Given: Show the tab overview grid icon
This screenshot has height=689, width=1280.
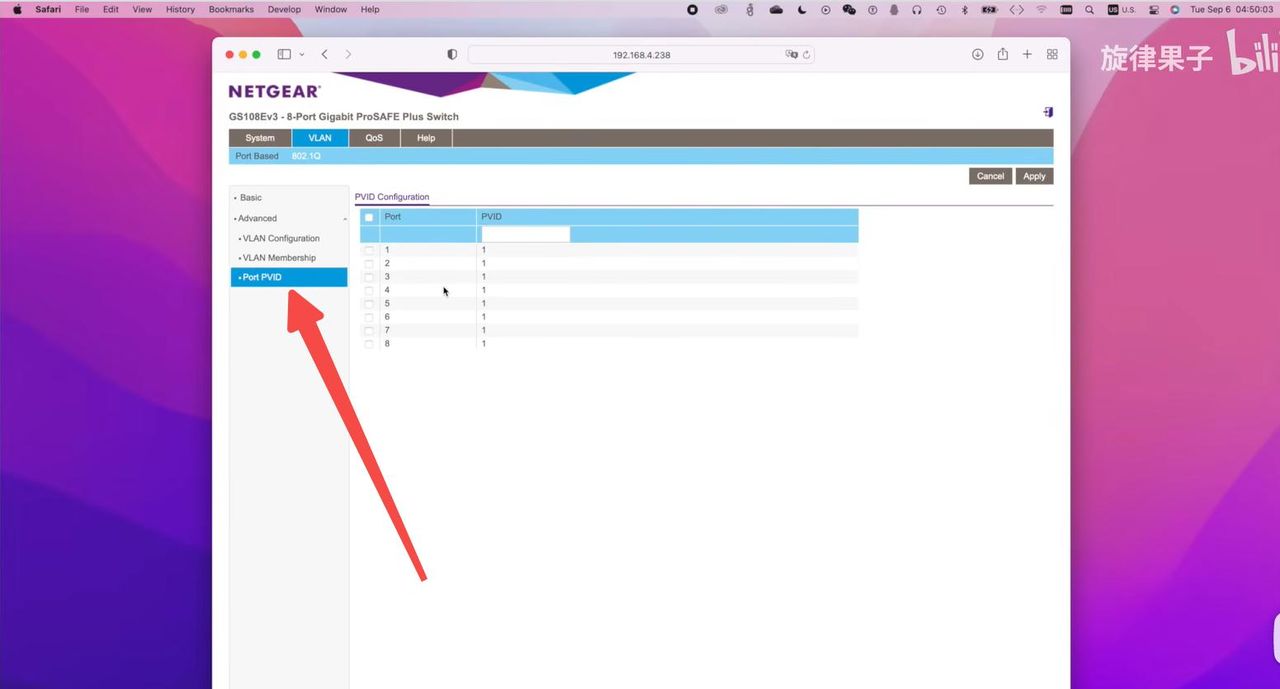Looking at the screenshot, I should [x=1052, y=54].
